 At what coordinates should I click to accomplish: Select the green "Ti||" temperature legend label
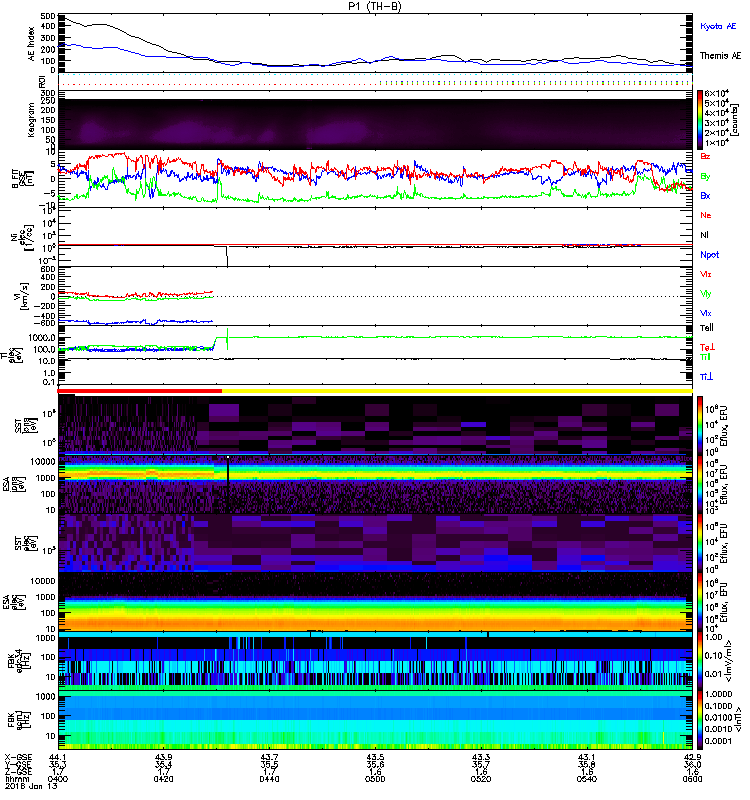point(705,357)
